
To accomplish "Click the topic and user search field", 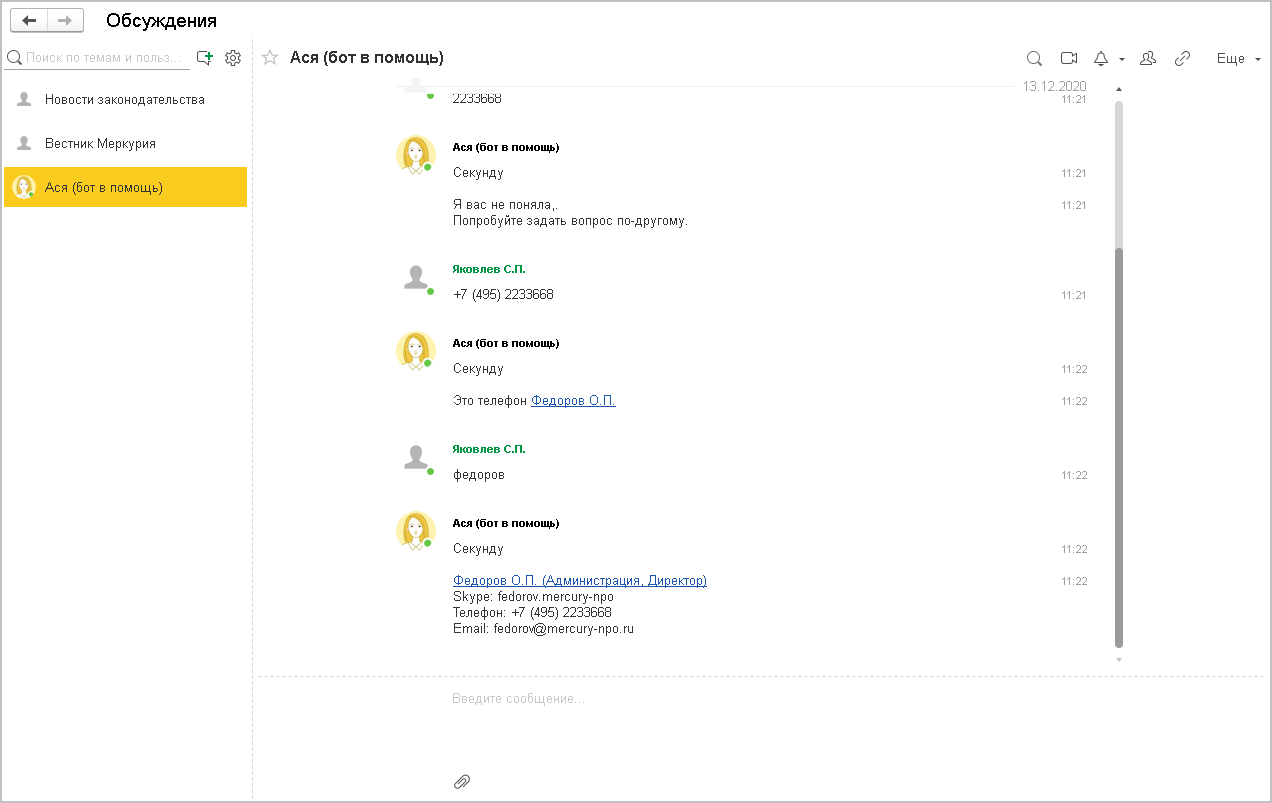I will pos(105,58).
